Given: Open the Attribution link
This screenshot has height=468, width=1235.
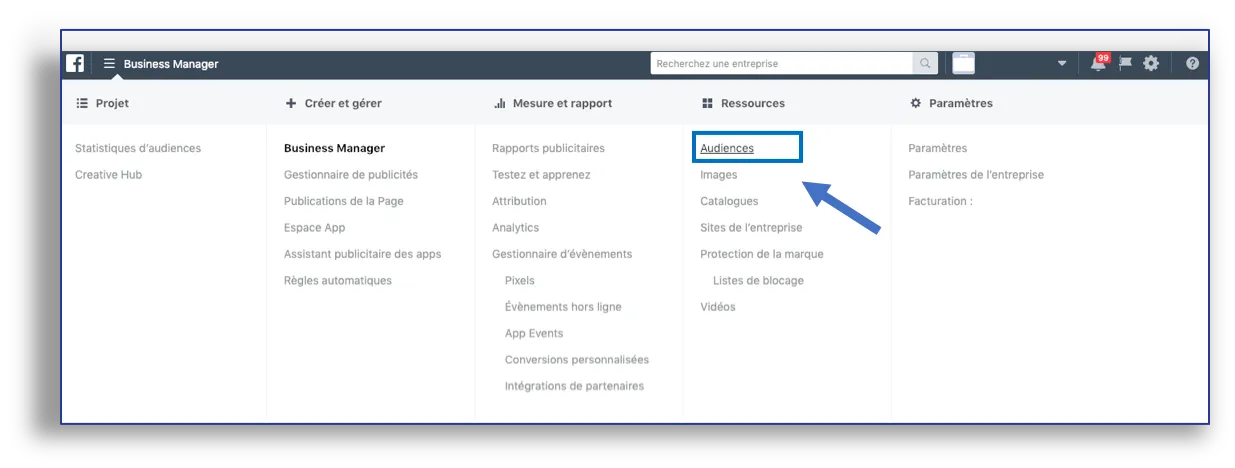Looking at the screenshot, I should (519, 201).
